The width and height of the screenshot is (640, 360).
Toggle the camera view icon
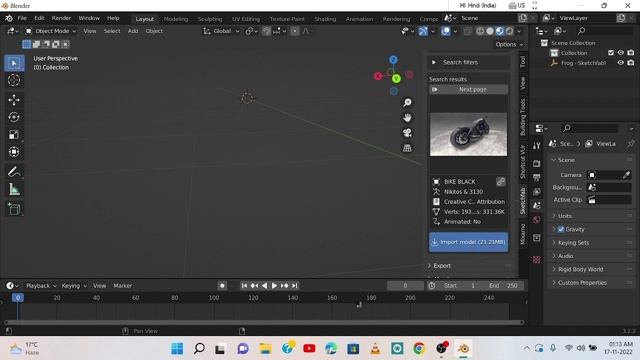407,133
